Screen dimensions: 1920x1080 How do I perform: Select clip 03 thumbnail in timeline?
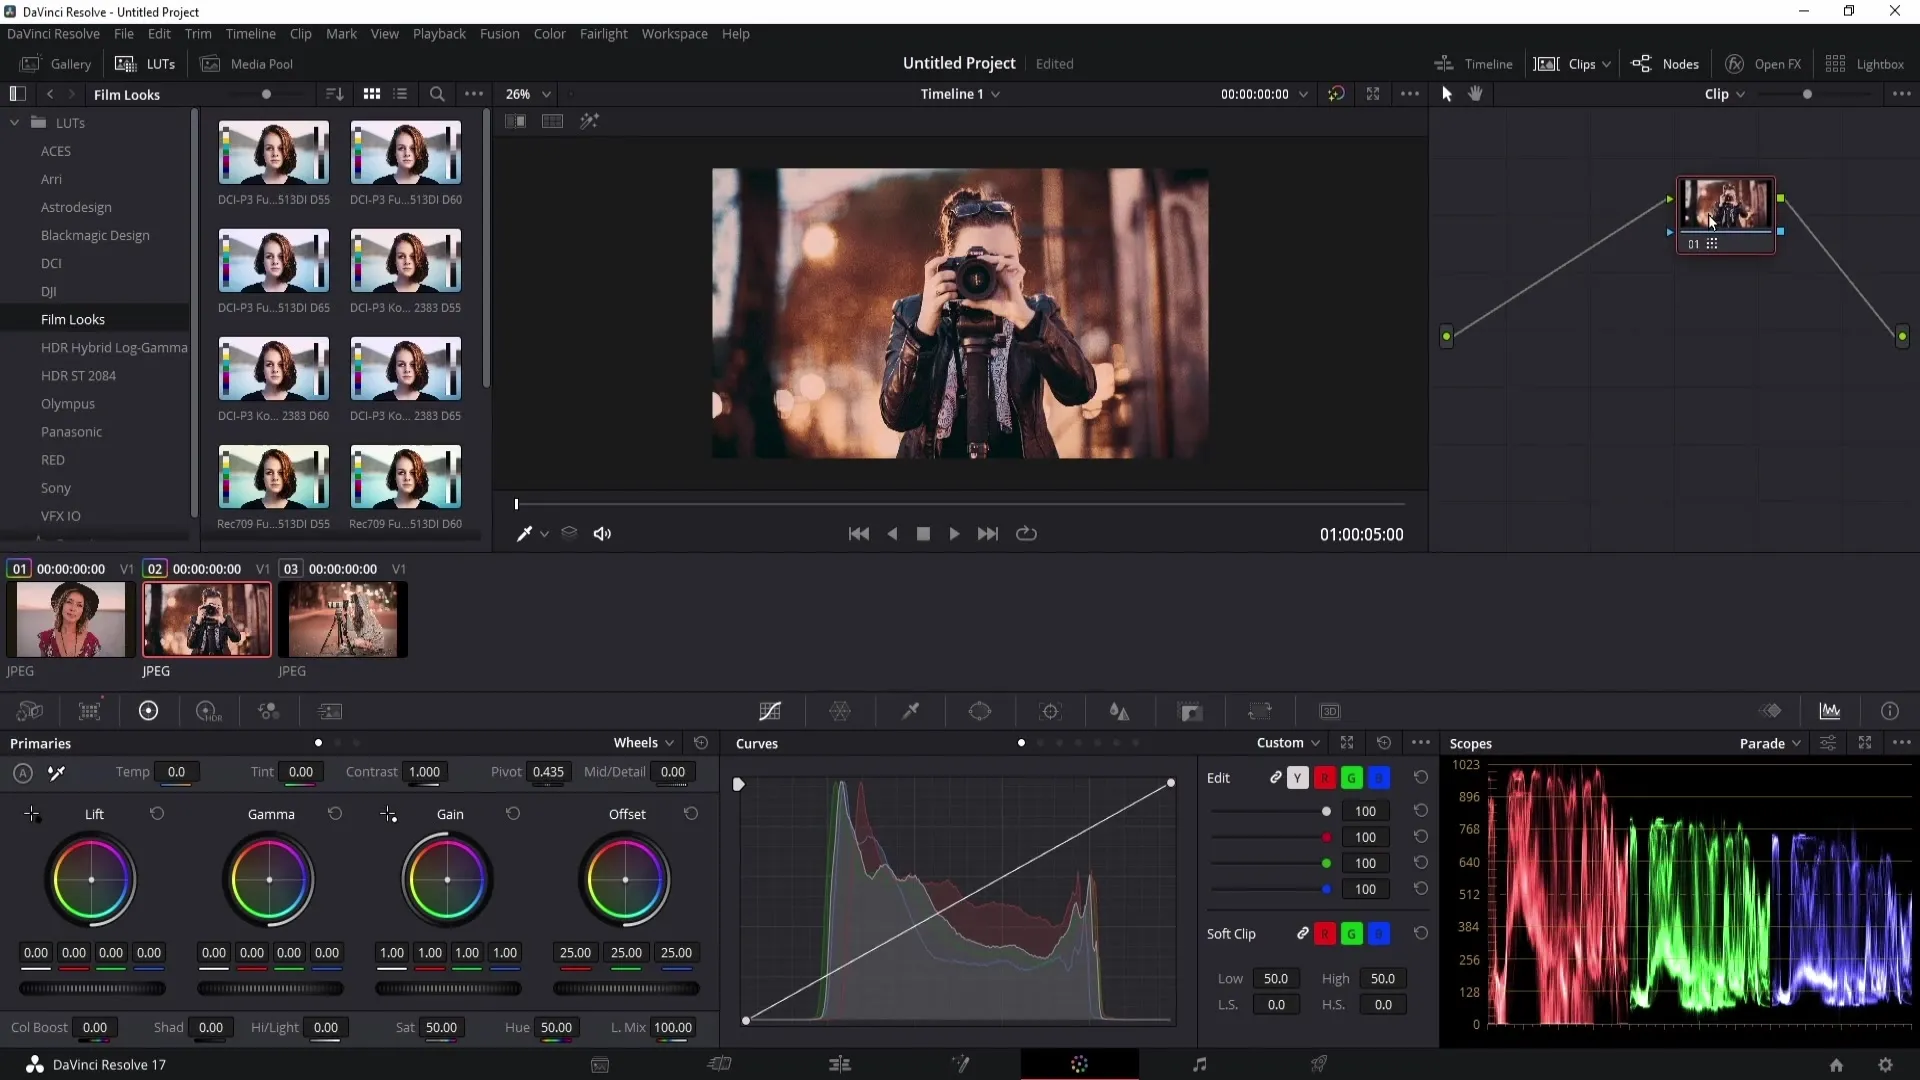click(343, 619)
